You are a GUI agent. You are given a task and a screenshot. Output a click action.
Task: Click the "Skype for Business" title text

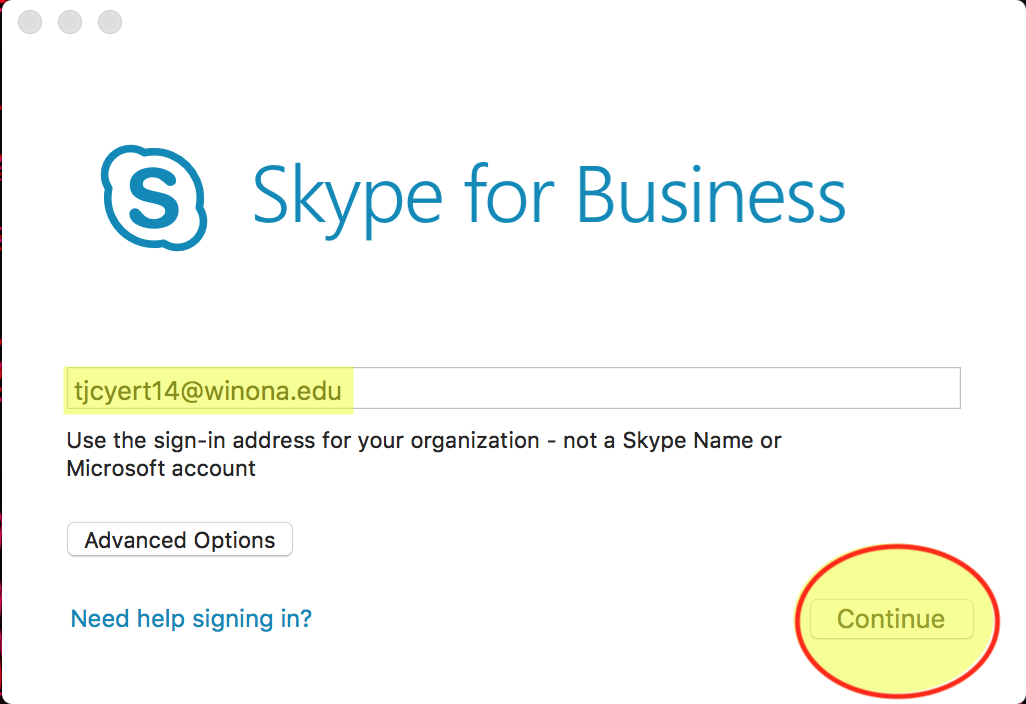(x=548, y=197)
